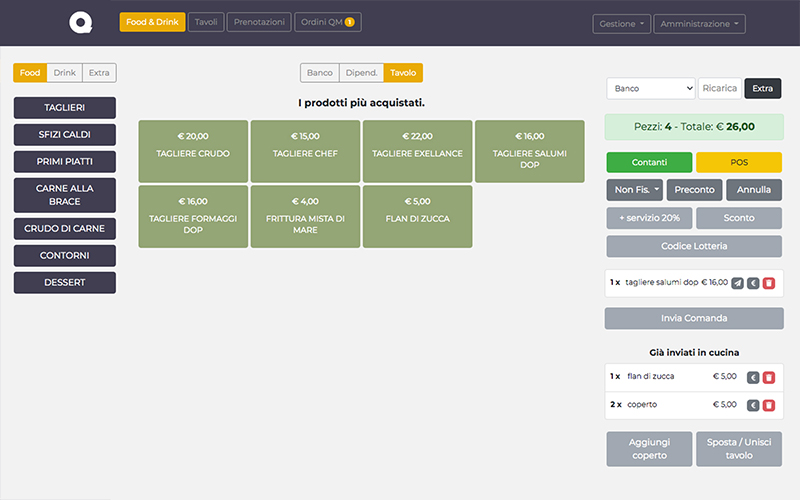Image resolution: width=800 pixels, height=500 pixels.
Task: Delete coperto row with trash icon
Action: click(769, 405)
